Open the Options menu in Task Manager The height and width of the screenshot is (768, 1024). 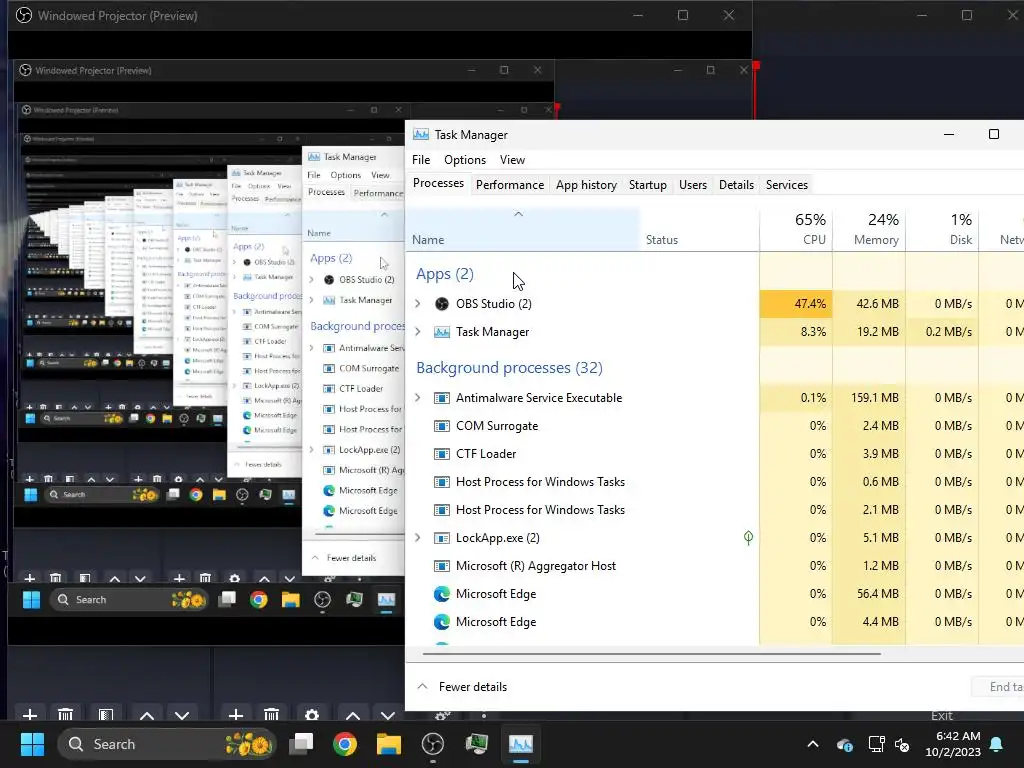coord(465,160)
